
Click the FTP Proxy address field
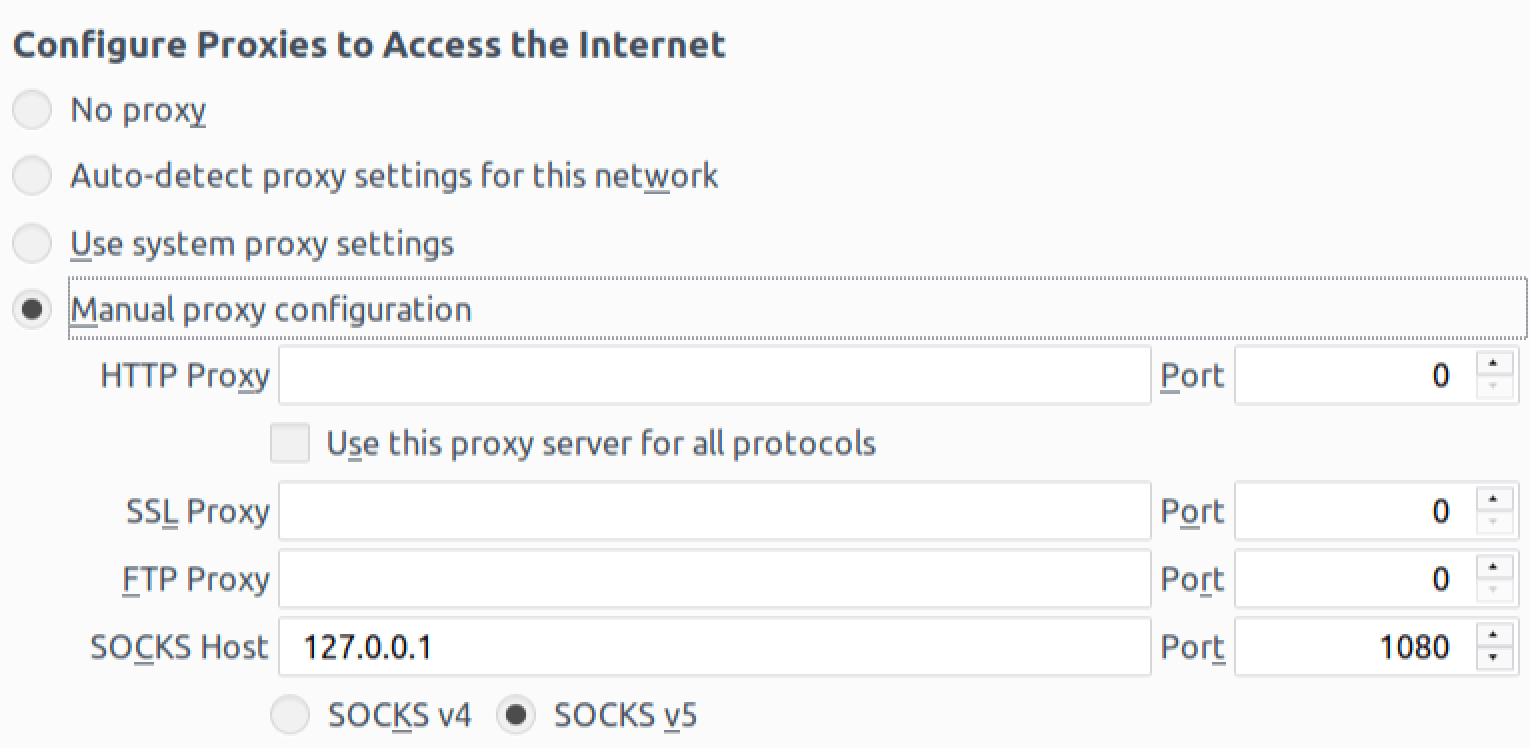715,579
